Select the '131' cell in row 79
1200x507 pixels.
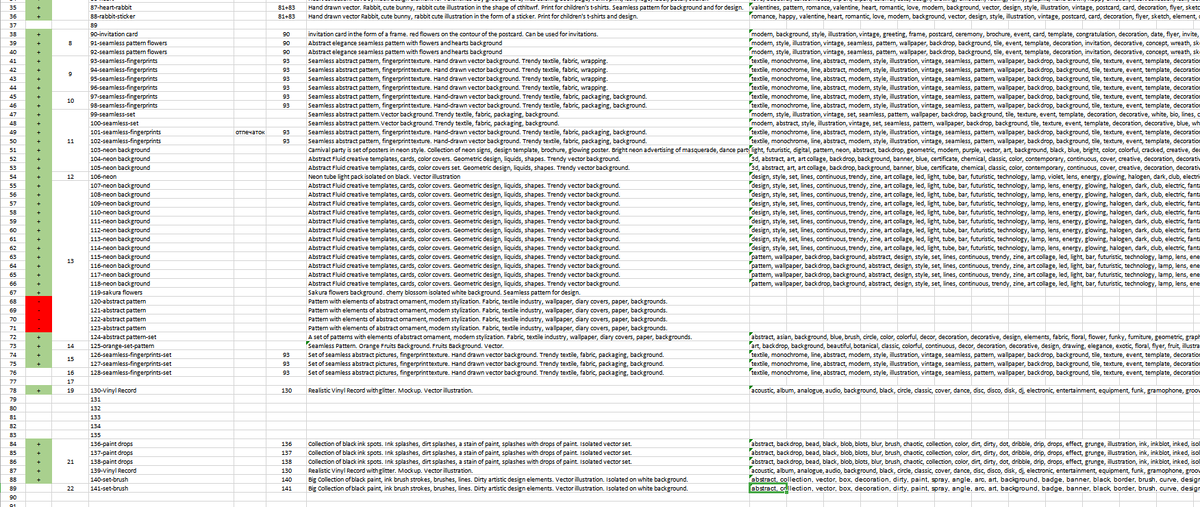point(160,398)
